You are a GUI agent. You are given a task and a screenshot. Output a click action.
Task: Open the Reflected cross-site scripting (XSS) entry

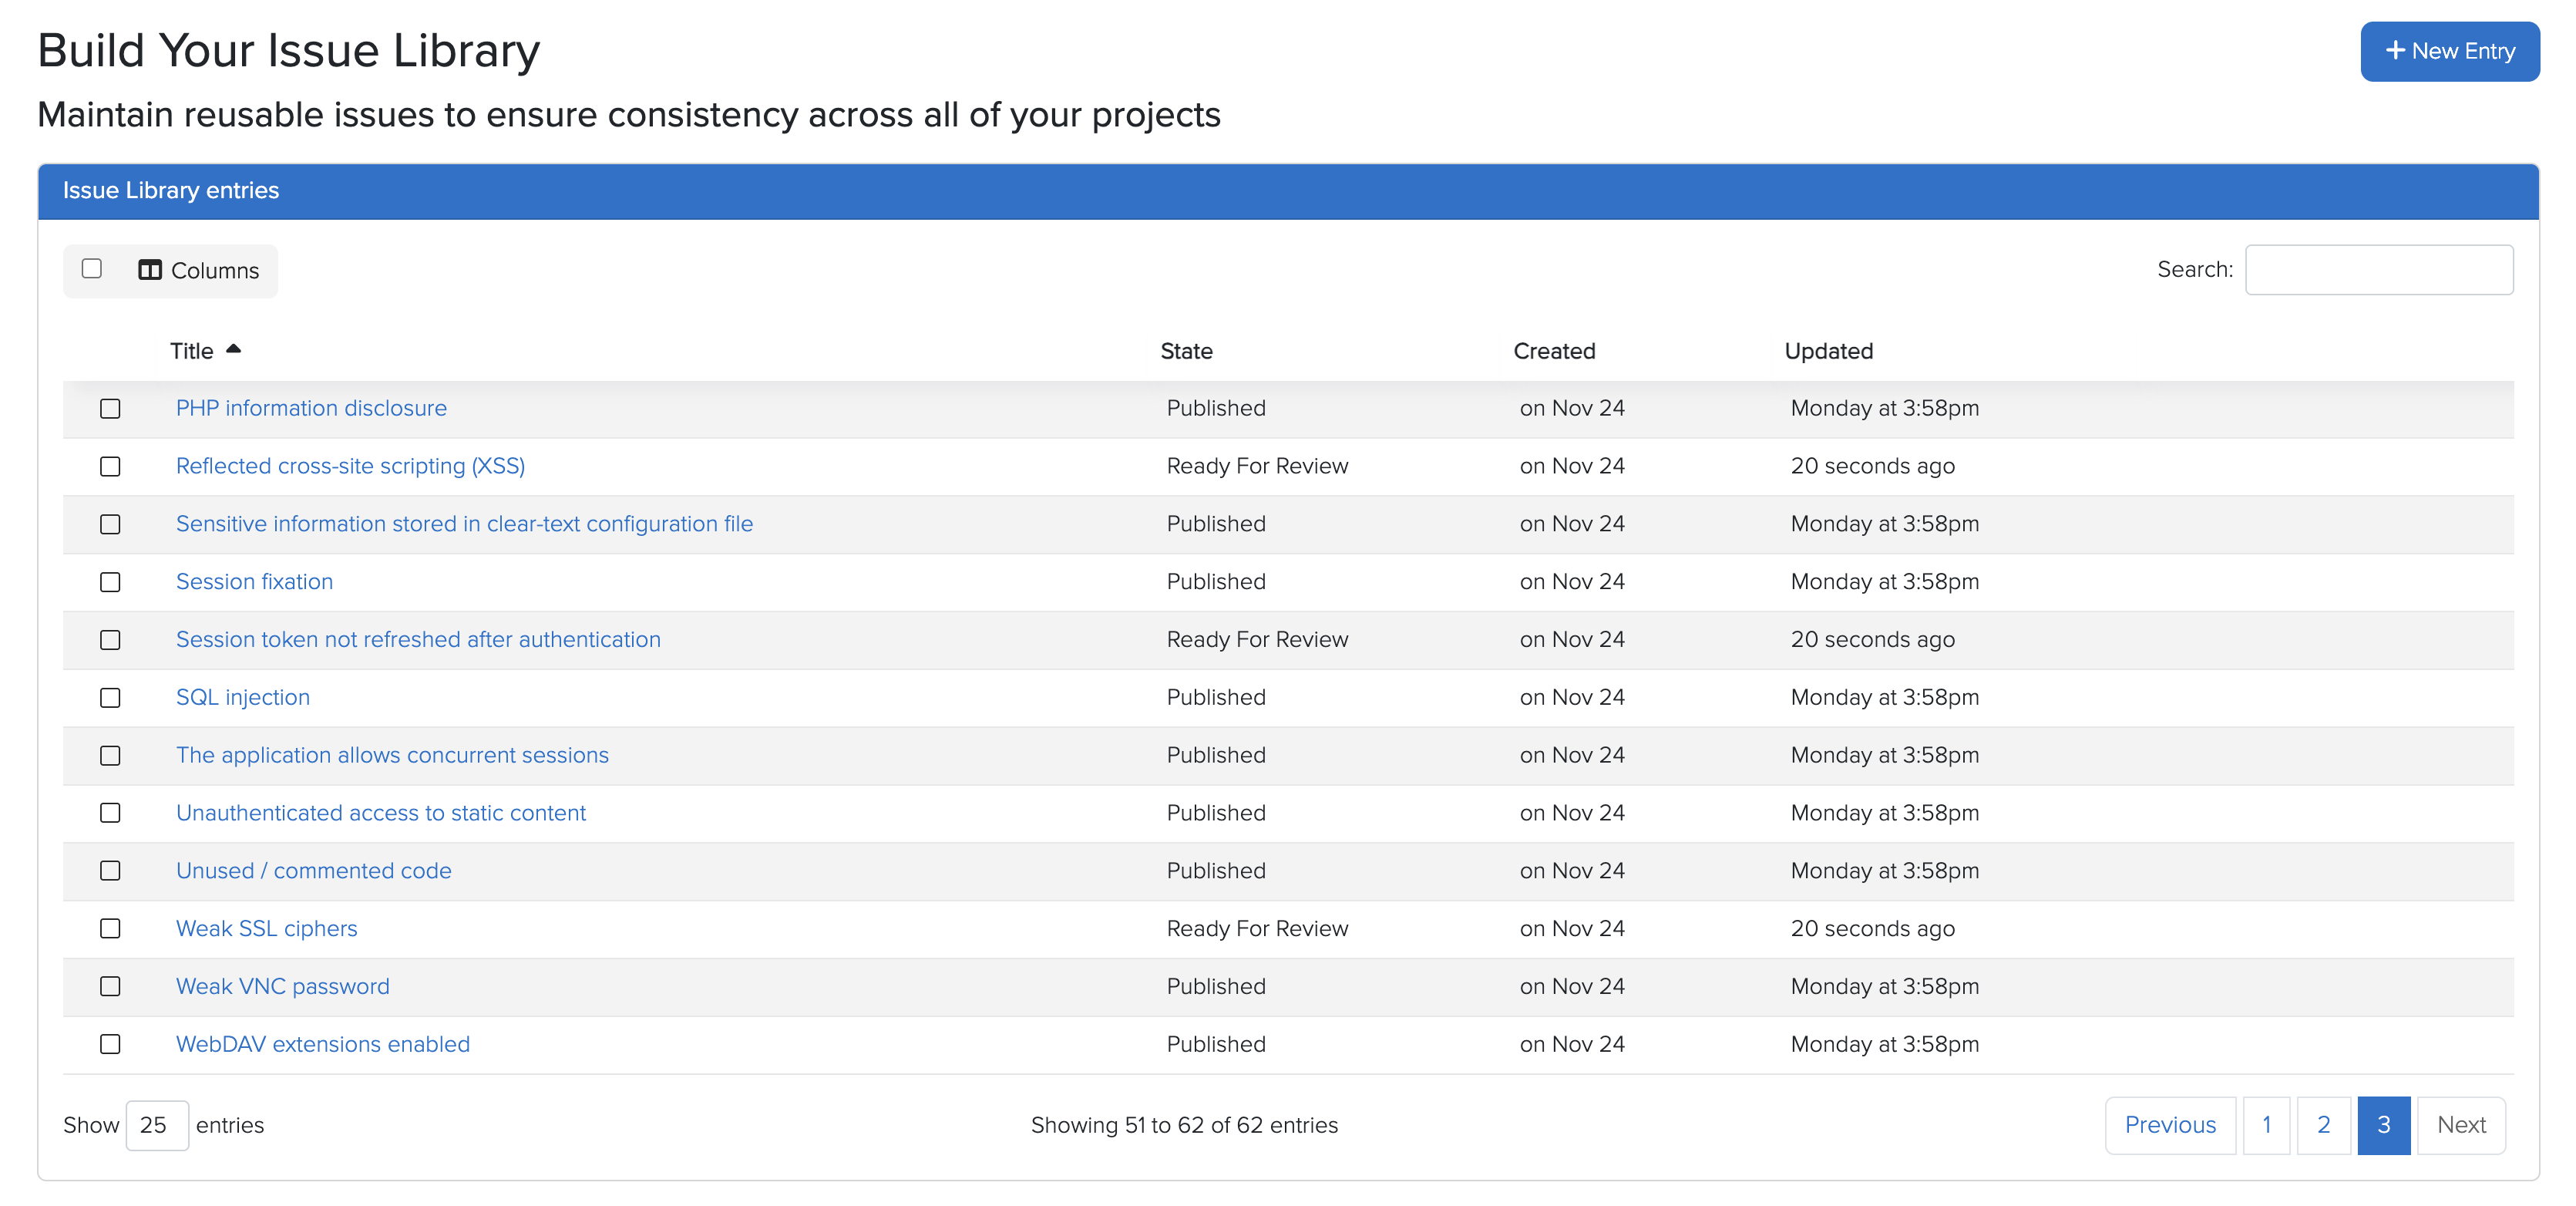[x=350, y=466]
